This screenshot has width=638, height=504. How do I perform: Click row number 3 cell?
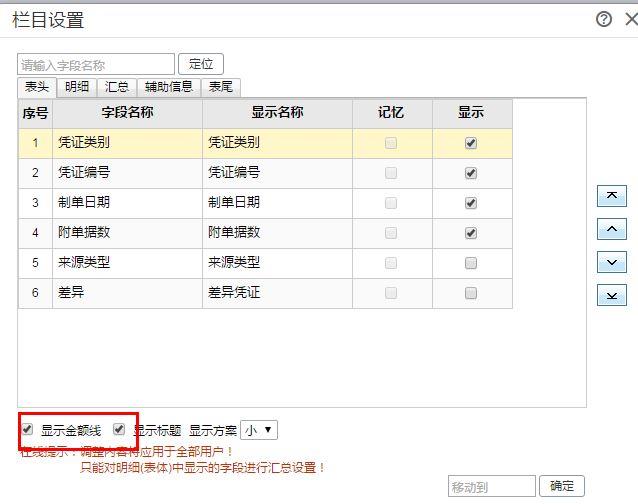click(x=35, y=203)
